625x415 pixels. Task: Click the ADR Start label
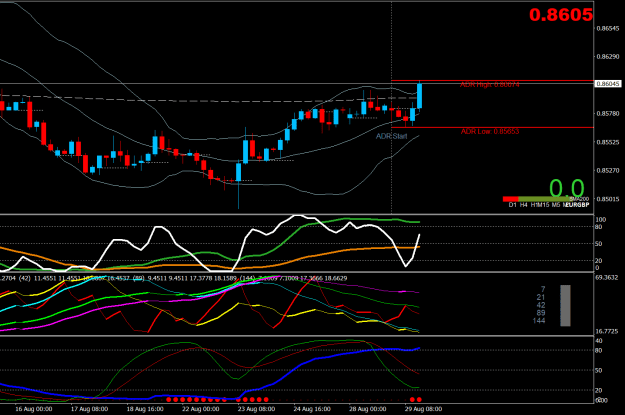391,136
